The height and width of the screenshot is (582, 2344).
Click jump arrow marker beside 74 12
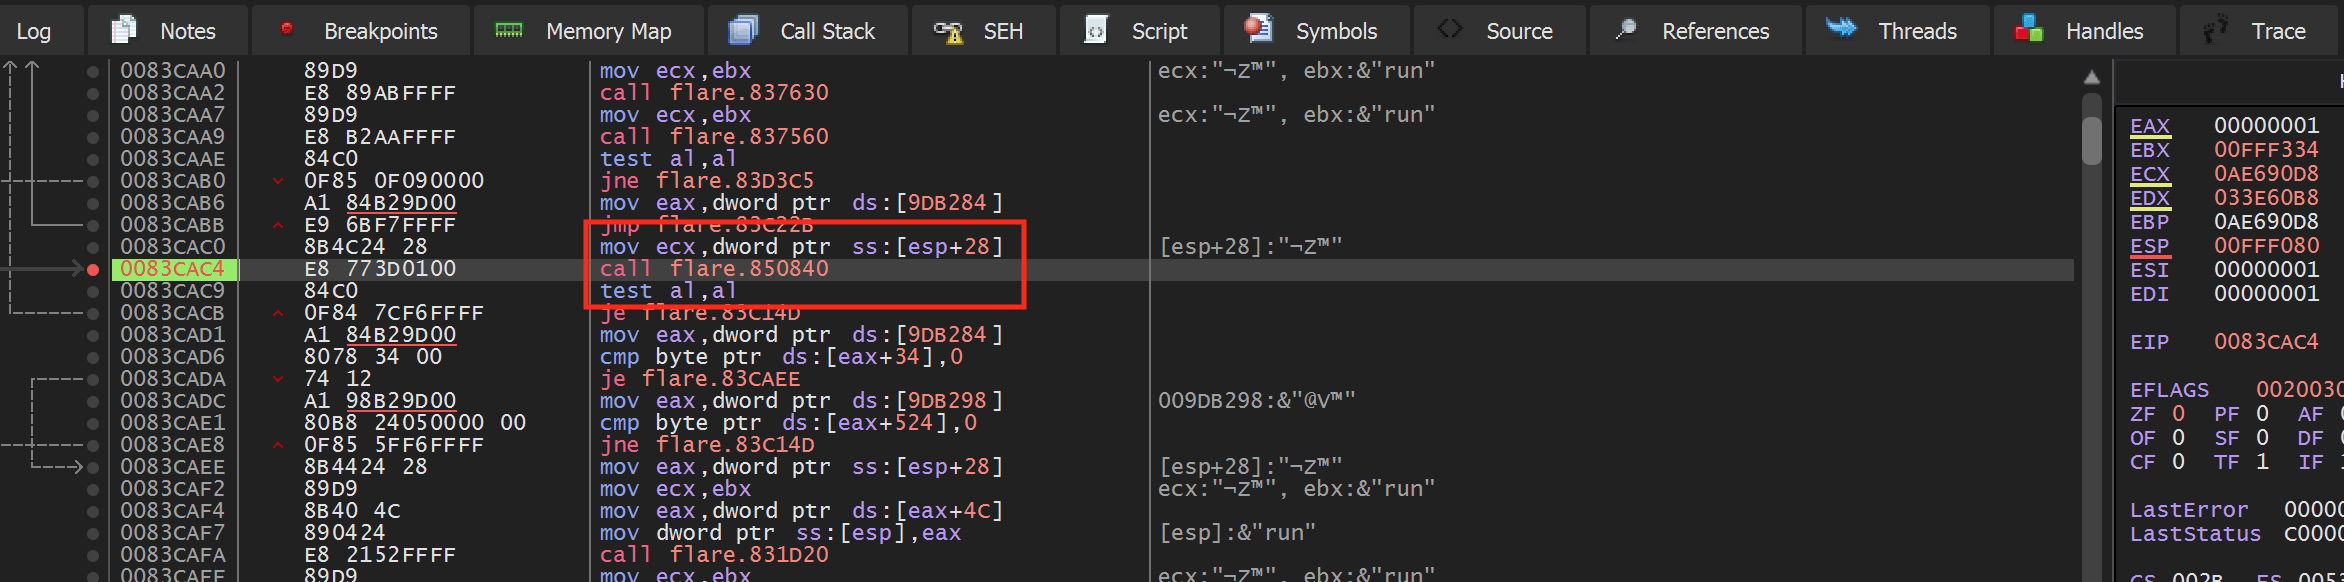point(278,379)
